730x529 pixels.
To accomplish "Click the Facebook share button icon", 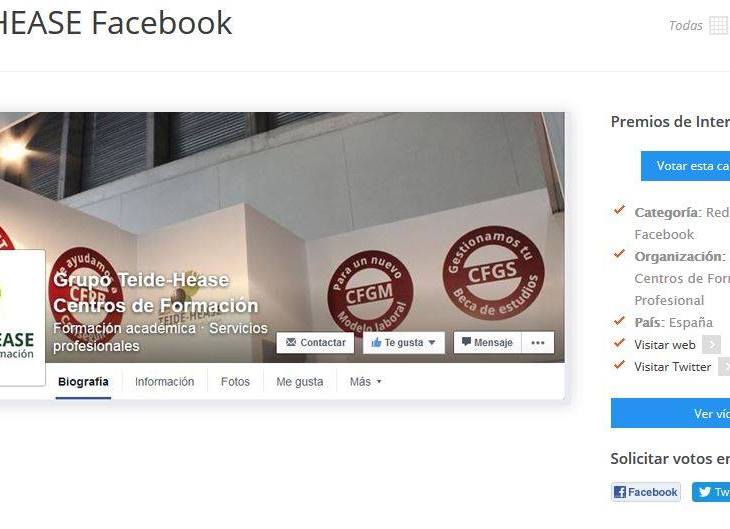I will click(x=620, y=492).
